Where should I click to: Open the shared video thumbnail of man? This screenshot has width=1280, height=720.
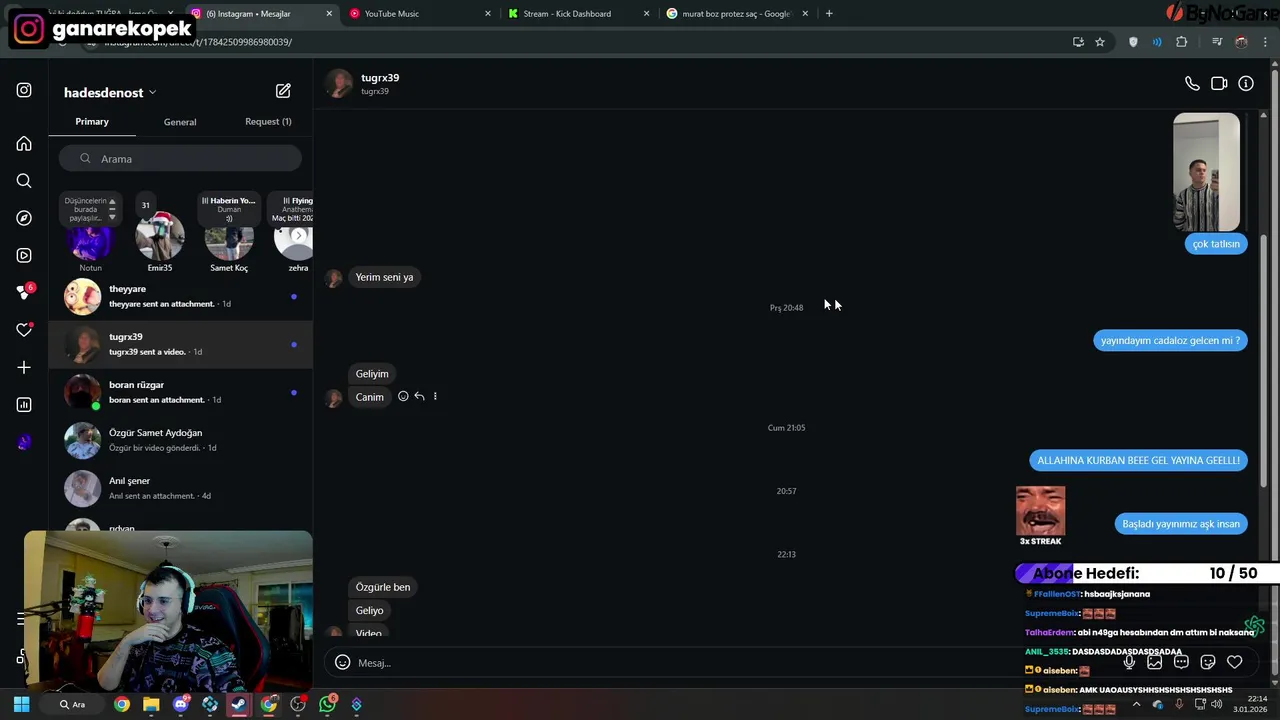click(x=1207, y=172)
